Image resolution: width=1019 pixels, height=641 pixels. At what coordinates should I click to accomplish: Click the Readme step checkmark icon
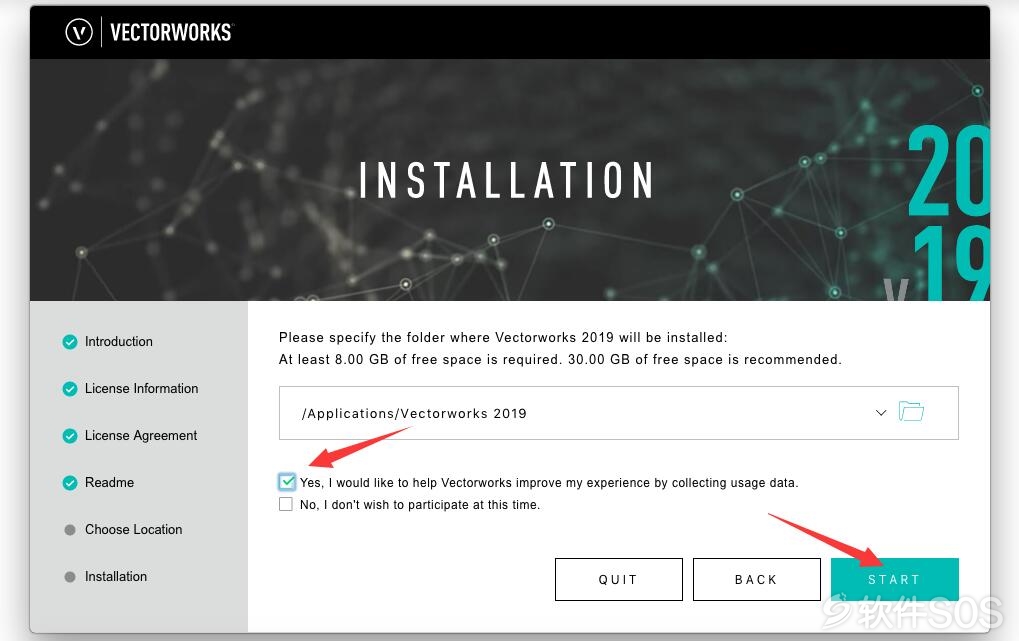70,483
